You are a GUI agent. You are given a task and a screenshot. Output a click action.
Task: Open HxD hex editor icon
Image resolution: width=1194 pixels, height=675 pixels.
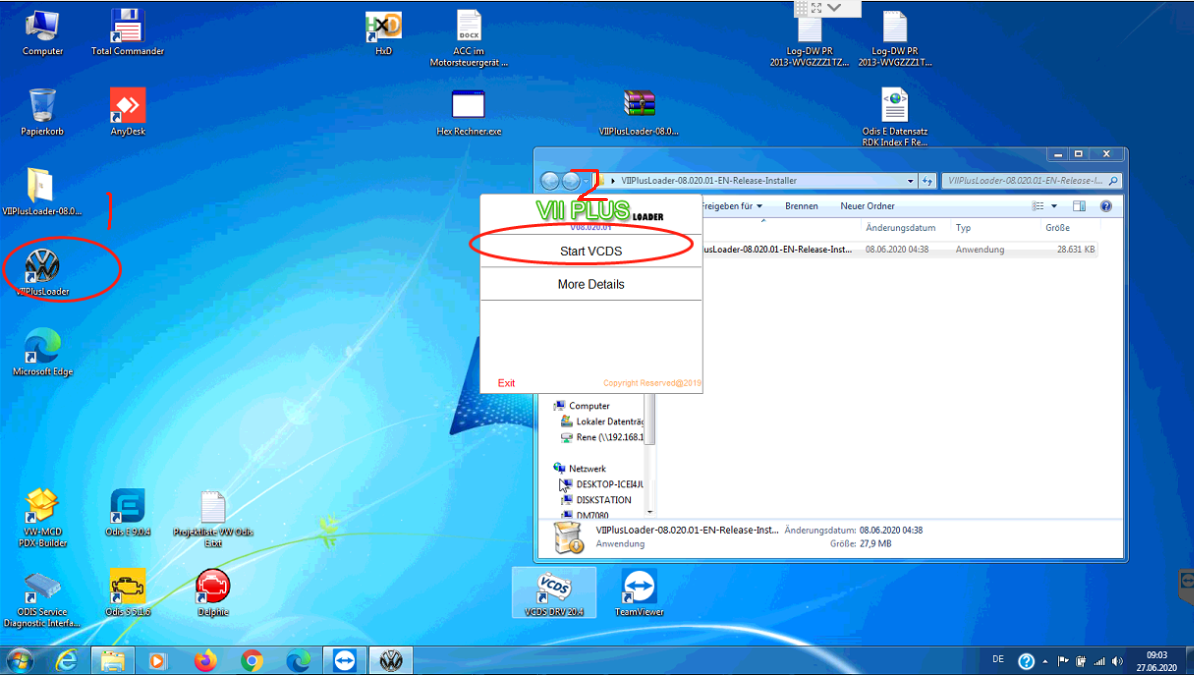click(x=383, y=29)
